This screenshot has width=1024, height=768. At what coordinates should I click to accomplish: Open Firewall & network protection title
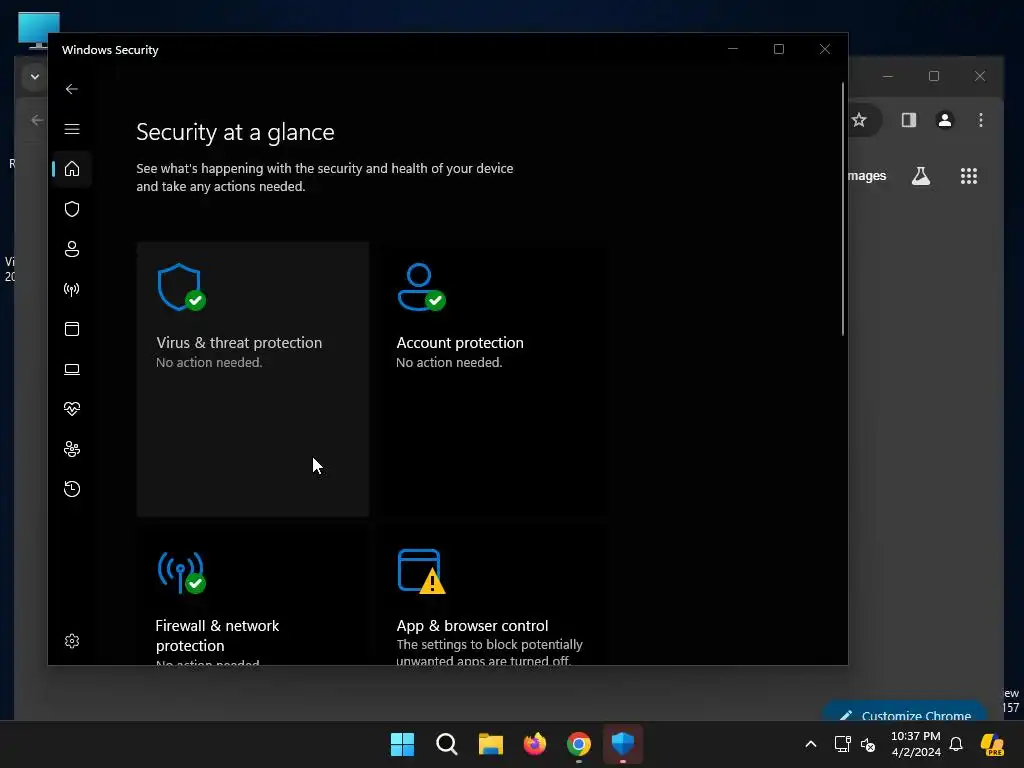click(217, 635)
